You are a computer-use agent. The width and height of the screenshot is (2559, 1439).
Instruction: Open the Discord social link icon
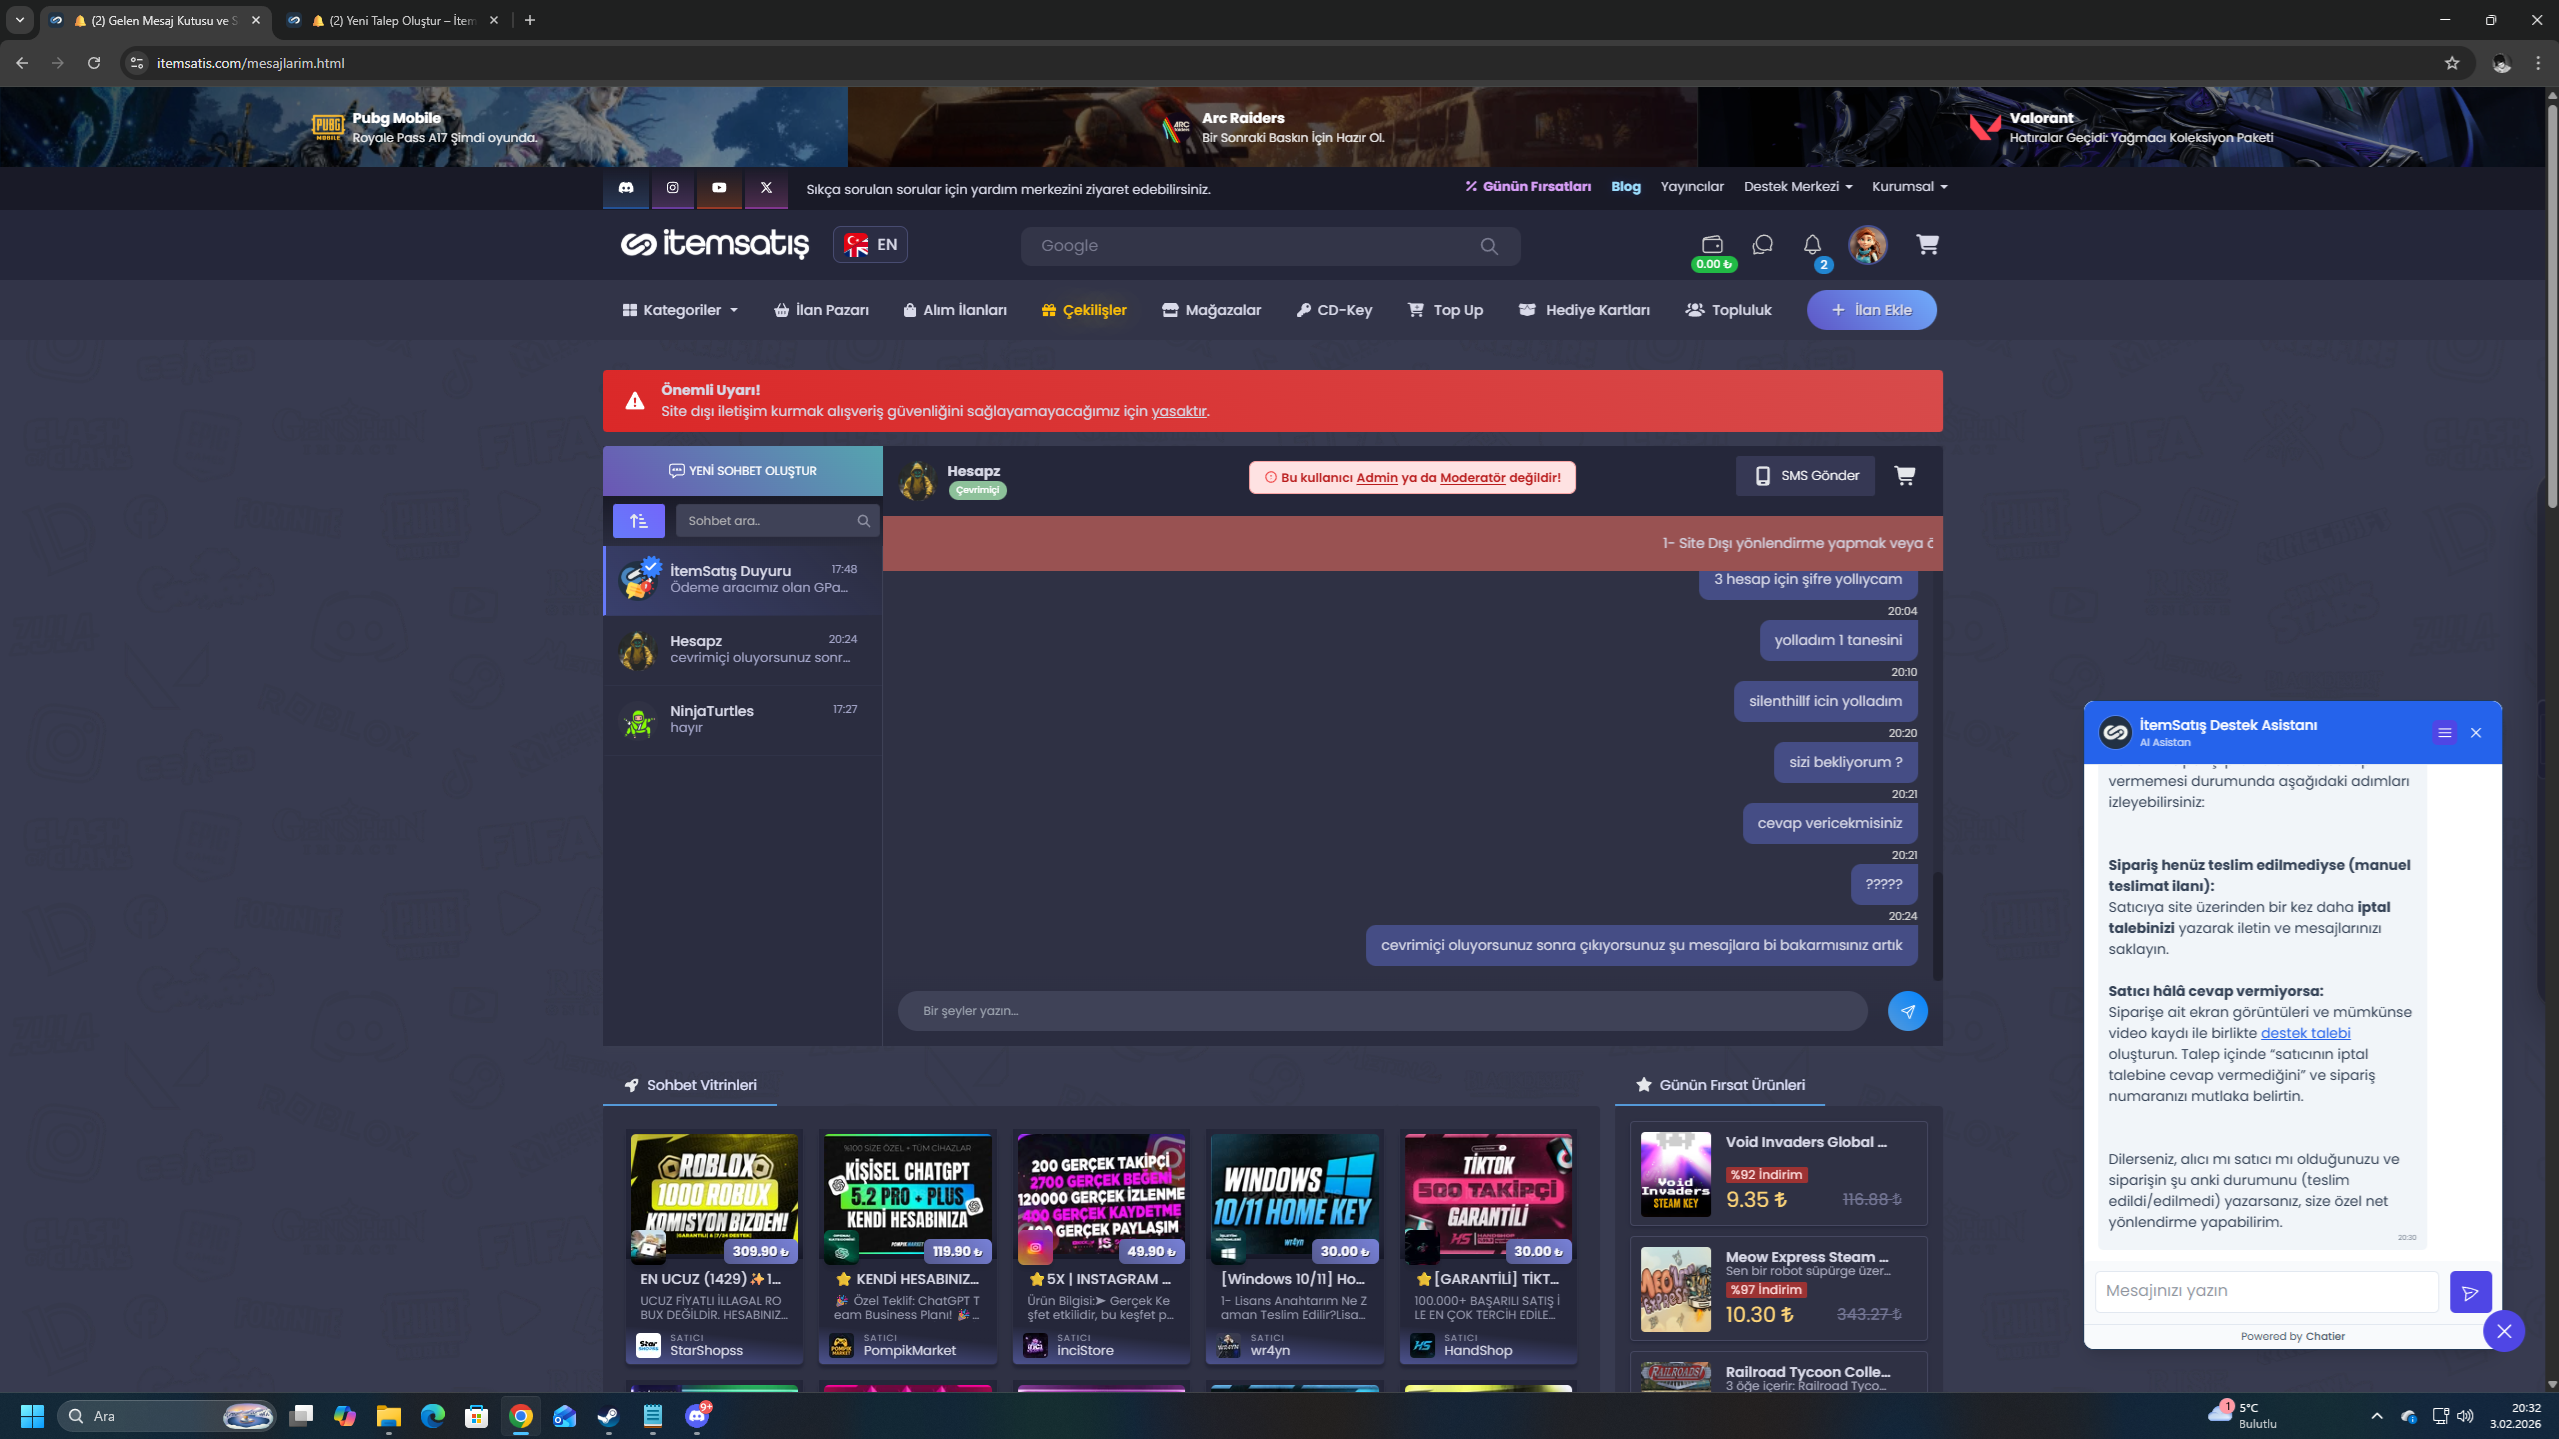(x=626, y=188)
